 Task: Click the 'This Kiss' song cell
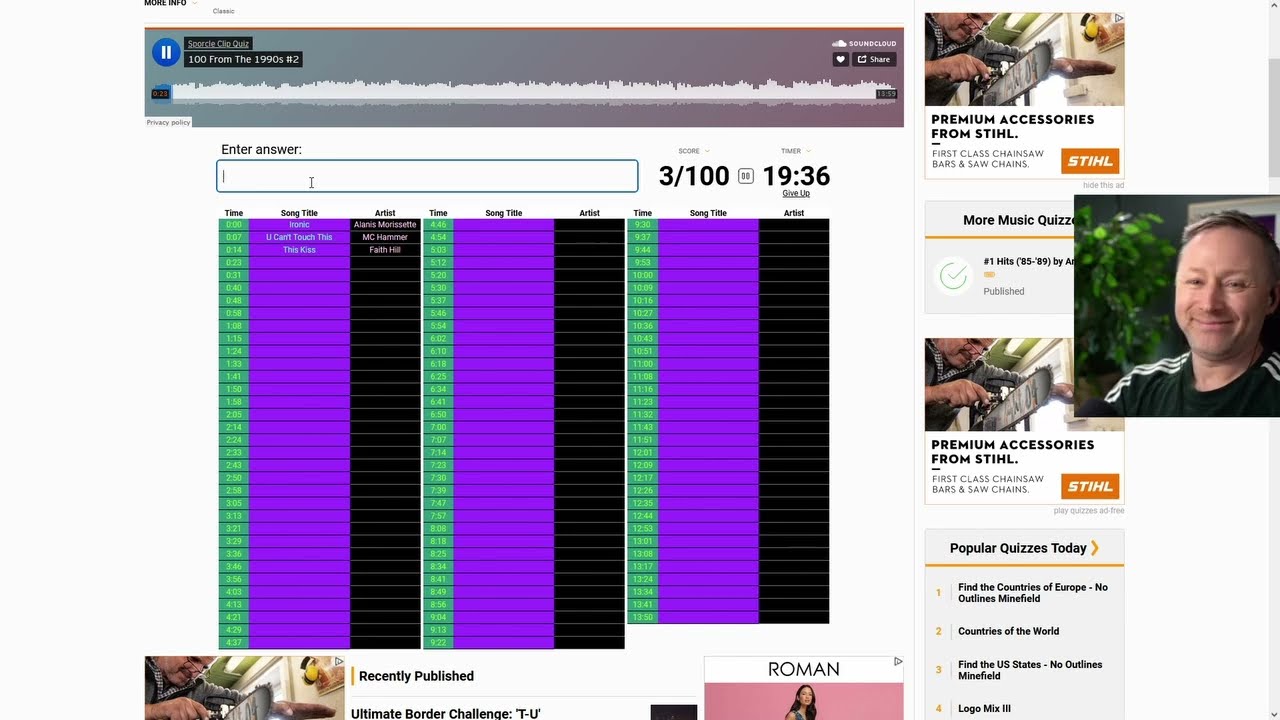pos(299,250)
